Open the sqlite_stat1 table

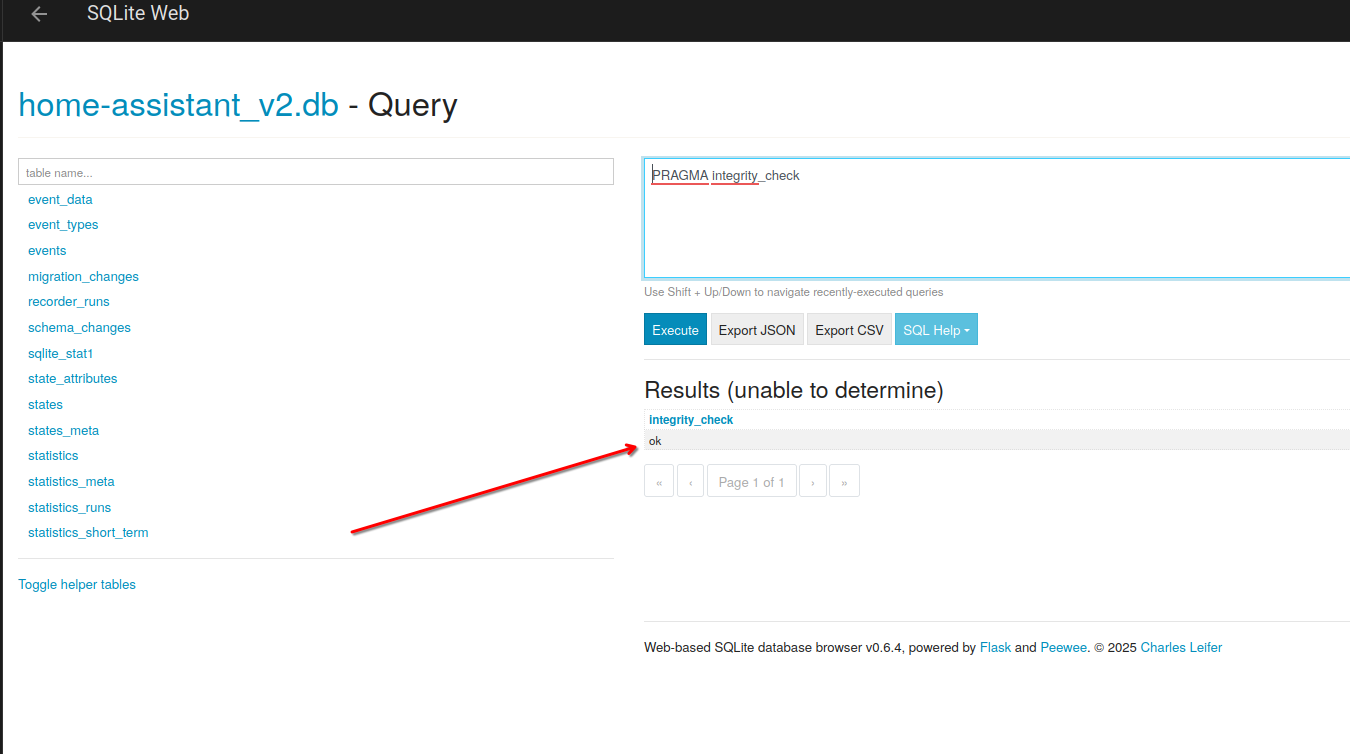pyautogui.click(x=60, y=353)
